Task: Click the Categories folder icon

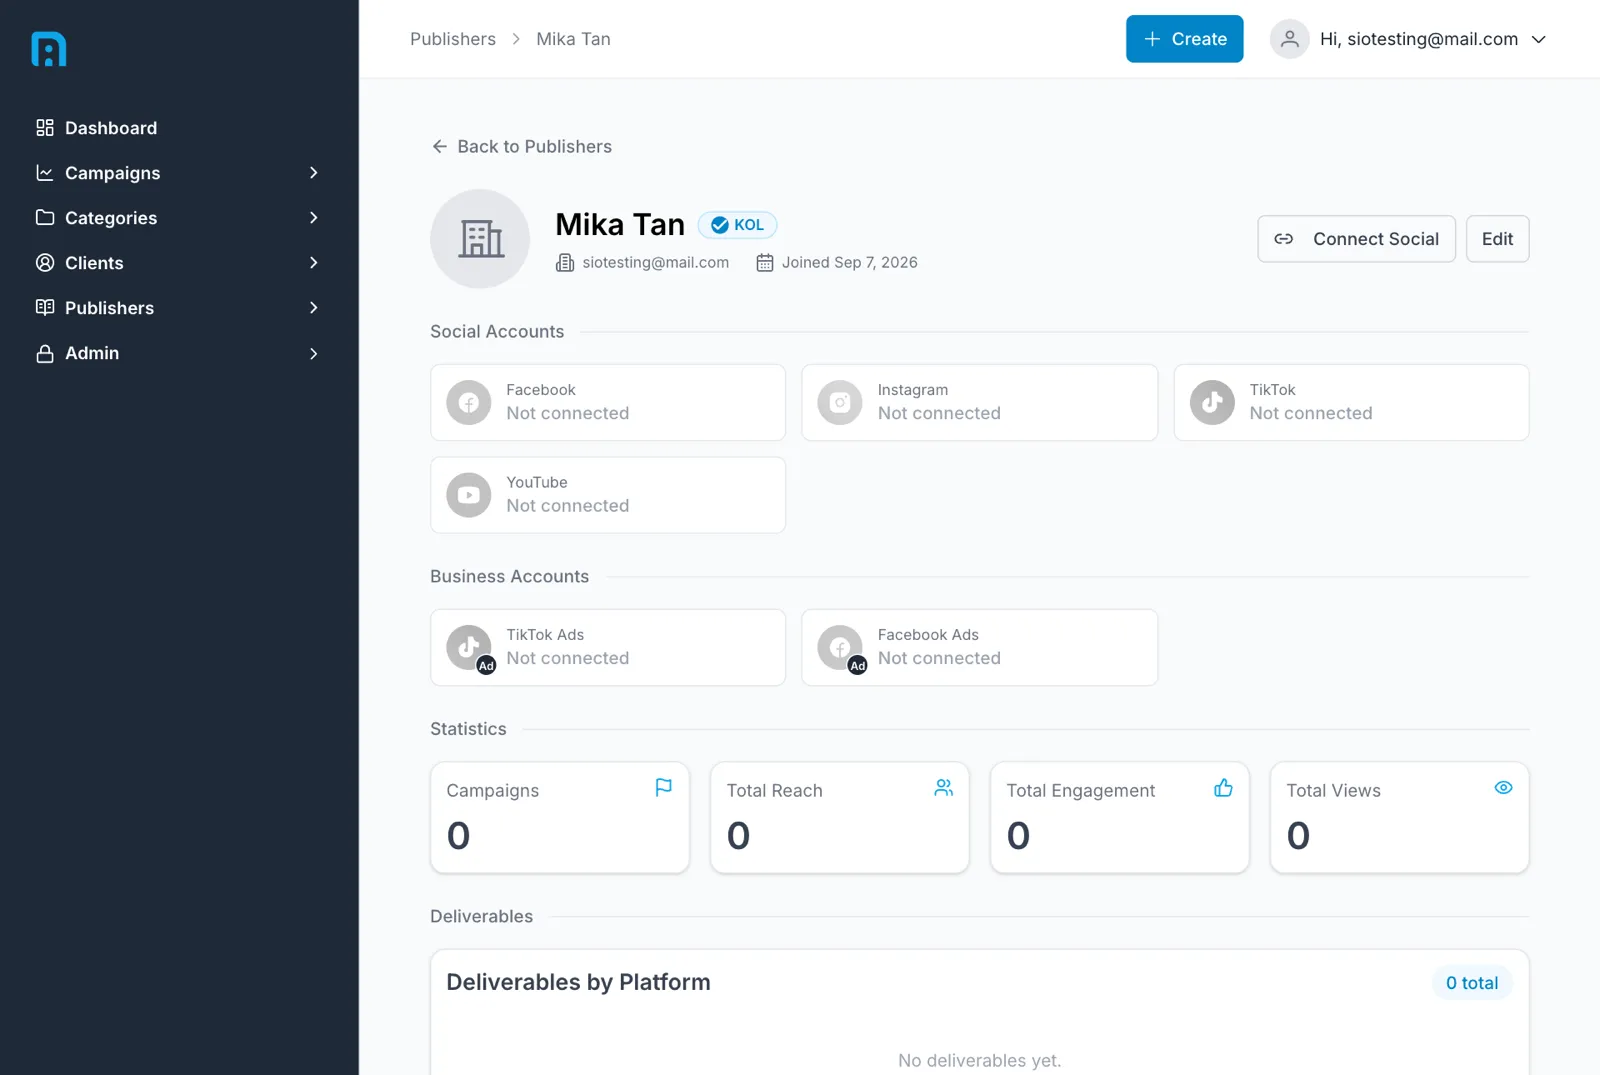Action: 45,218
